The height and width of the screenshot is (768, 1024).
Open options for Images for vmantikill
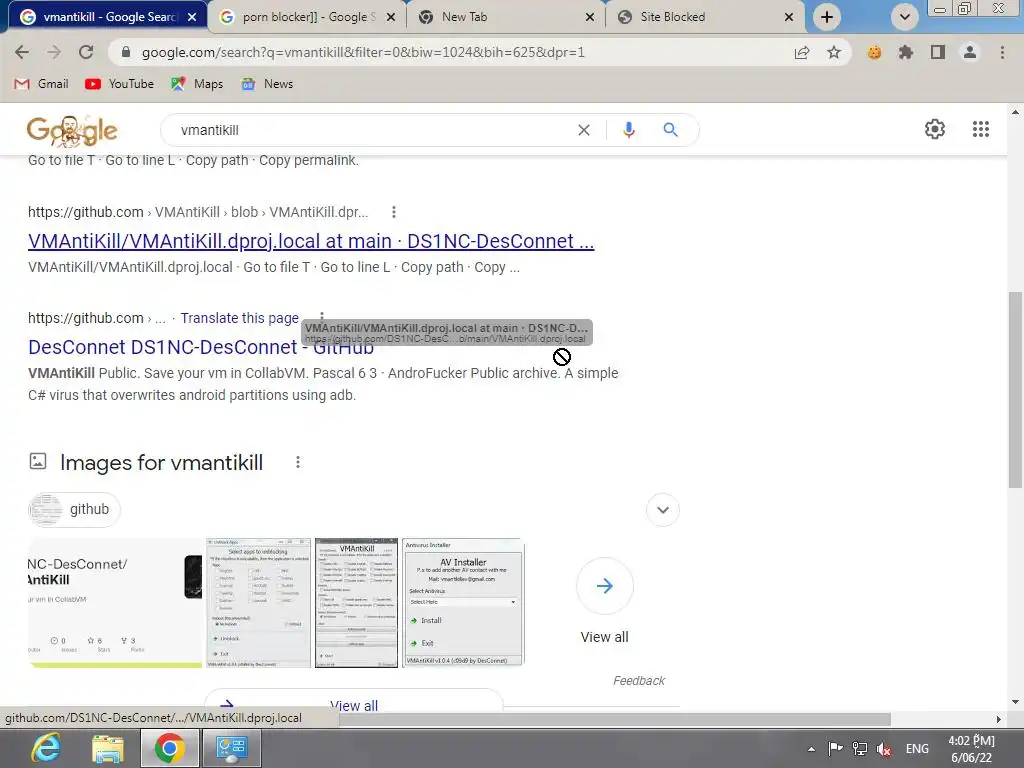coord(298,462)
